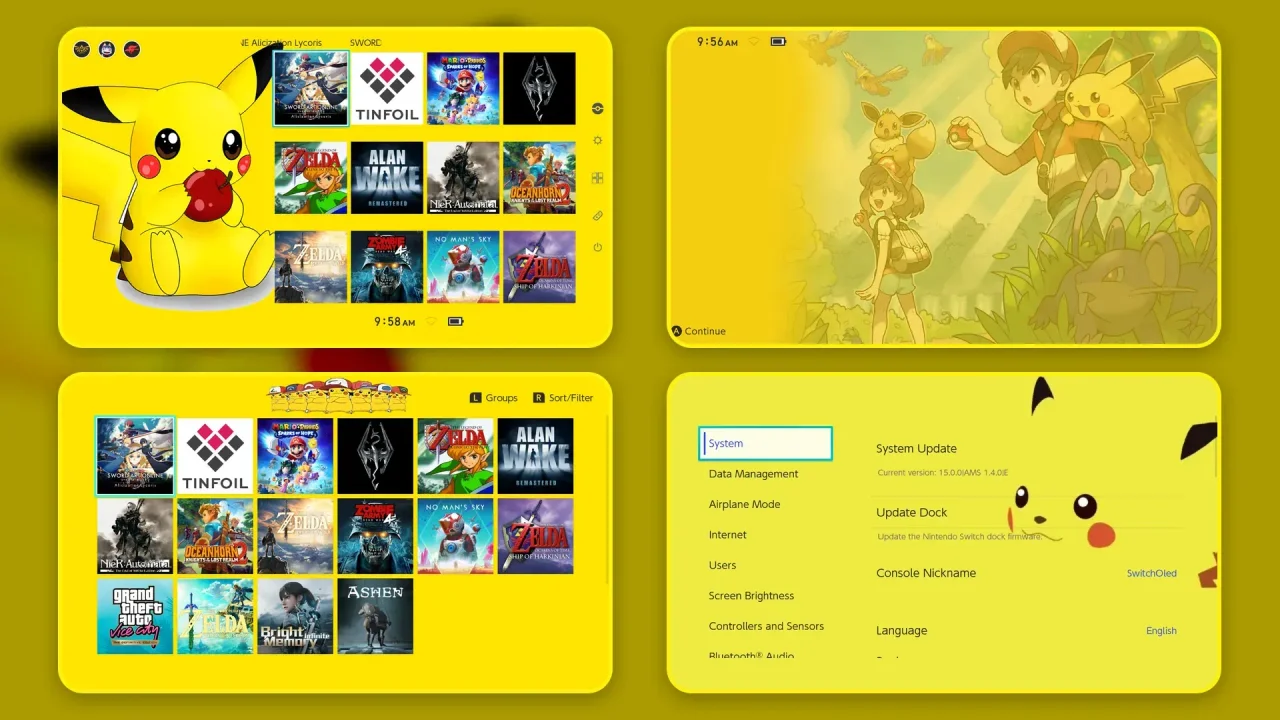Click the settings panel scrollbar
The width and height of the screenshot is (1280, 720).
click(x=1216, y=448)
